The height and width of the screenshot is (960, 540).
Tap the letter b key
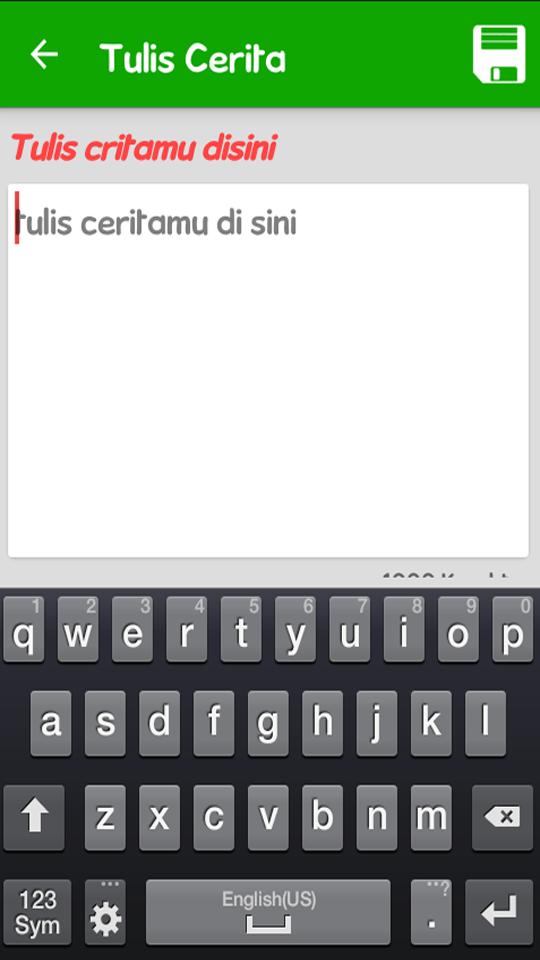[323, 817]
